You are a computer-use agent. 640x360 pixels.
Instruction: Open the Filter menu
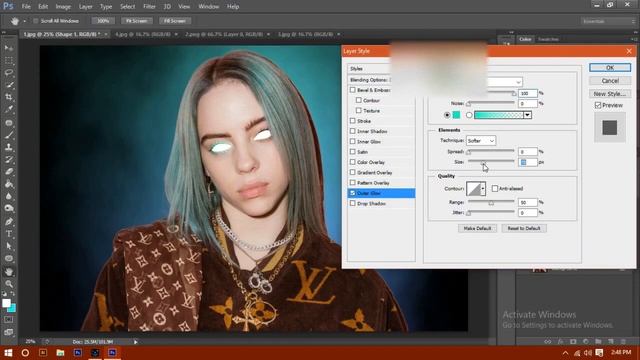tap(149, 7)
